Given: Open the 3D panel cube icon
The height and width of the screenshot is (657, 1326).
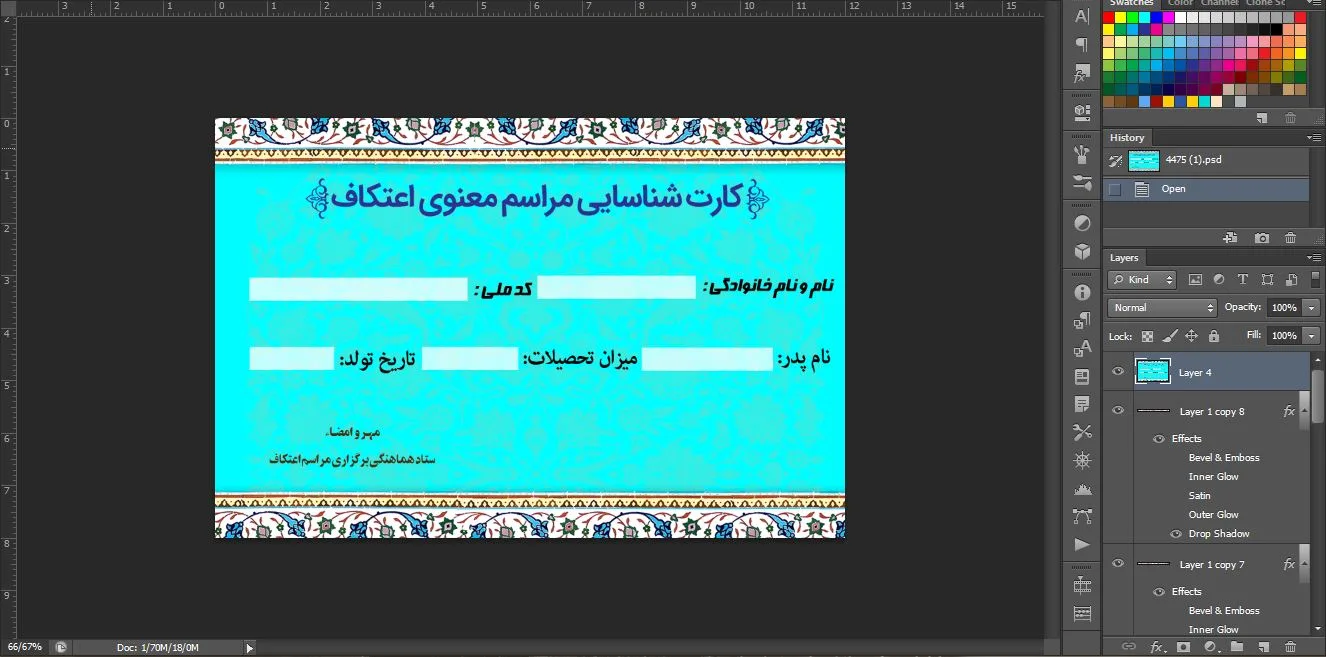Looking at the screenshot, I should (x=1081, y=251).
